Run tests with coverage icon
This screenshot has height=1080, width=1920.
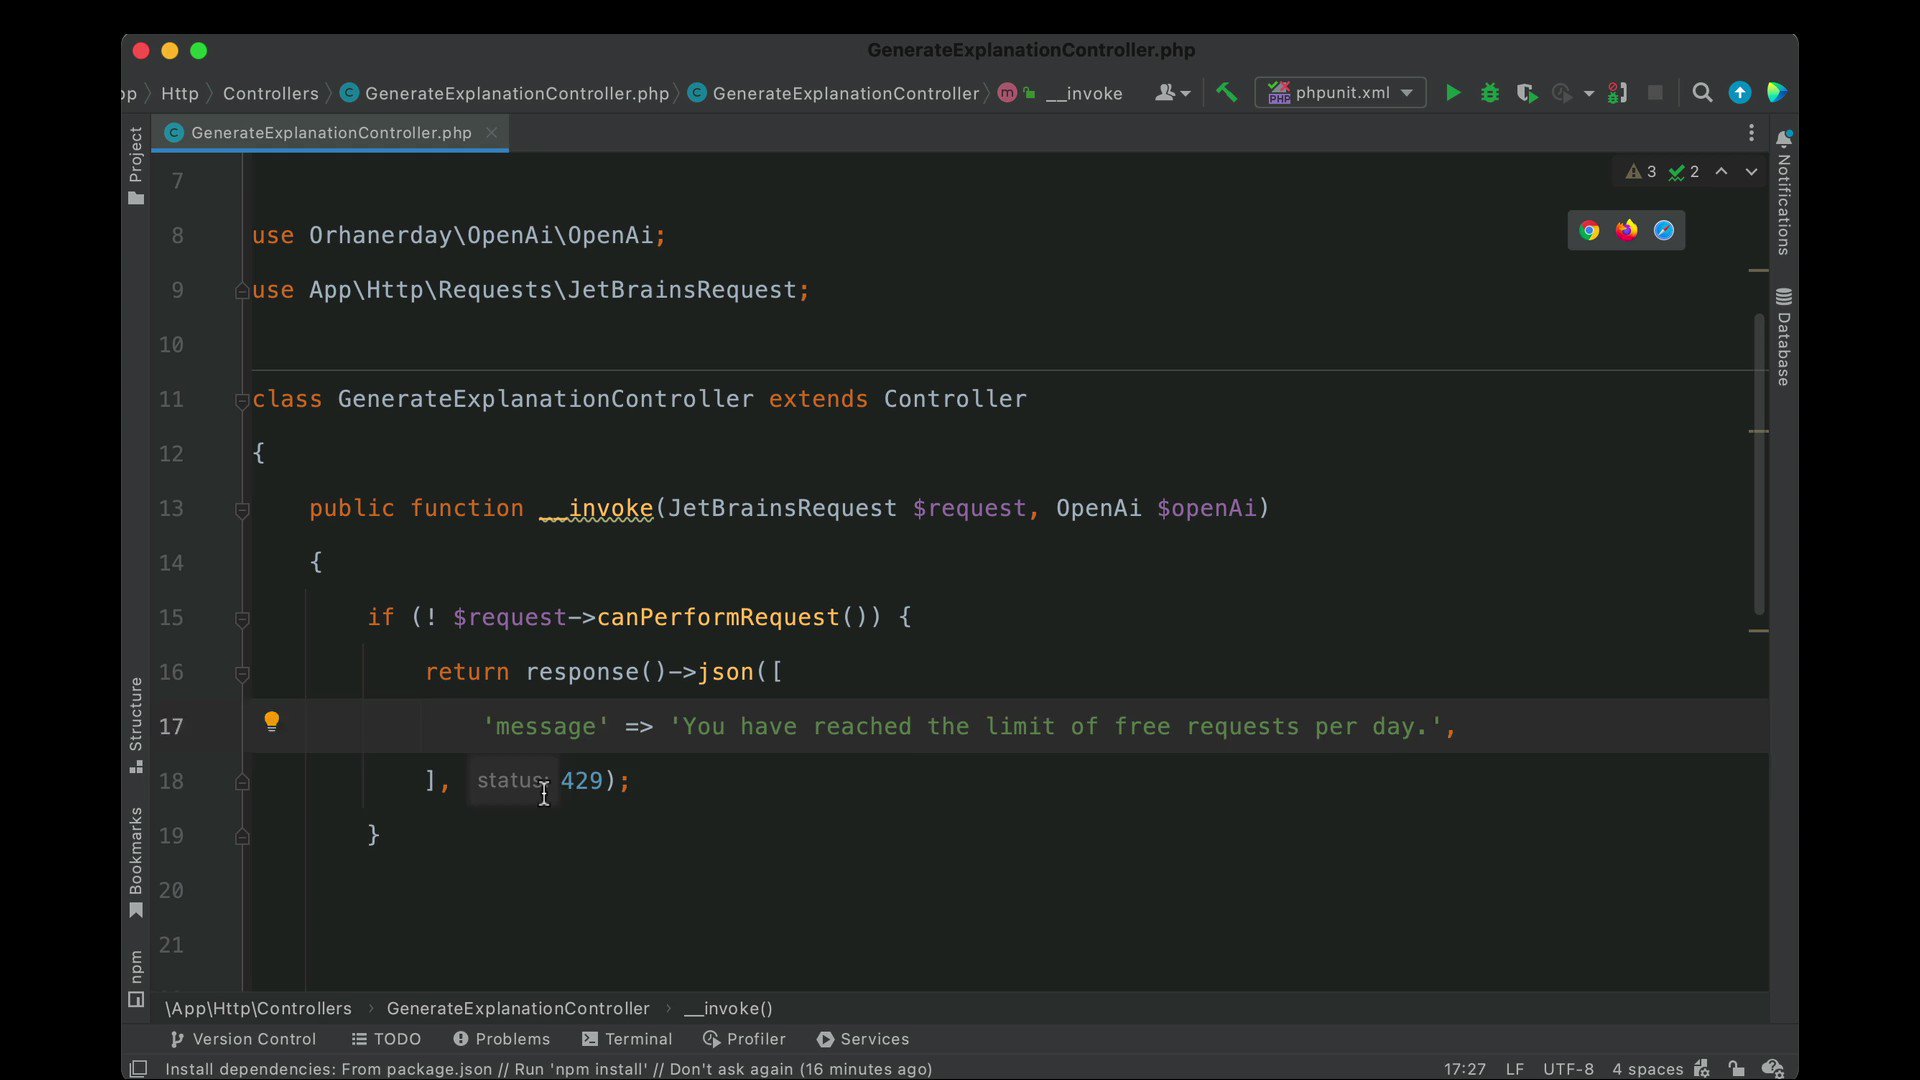(1528, 92)
